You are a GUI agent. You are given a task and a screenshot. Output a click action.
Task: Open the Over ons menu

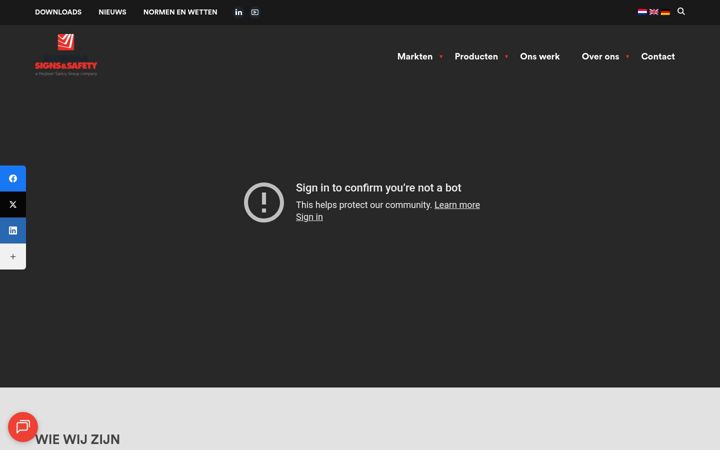pos(600,56)
